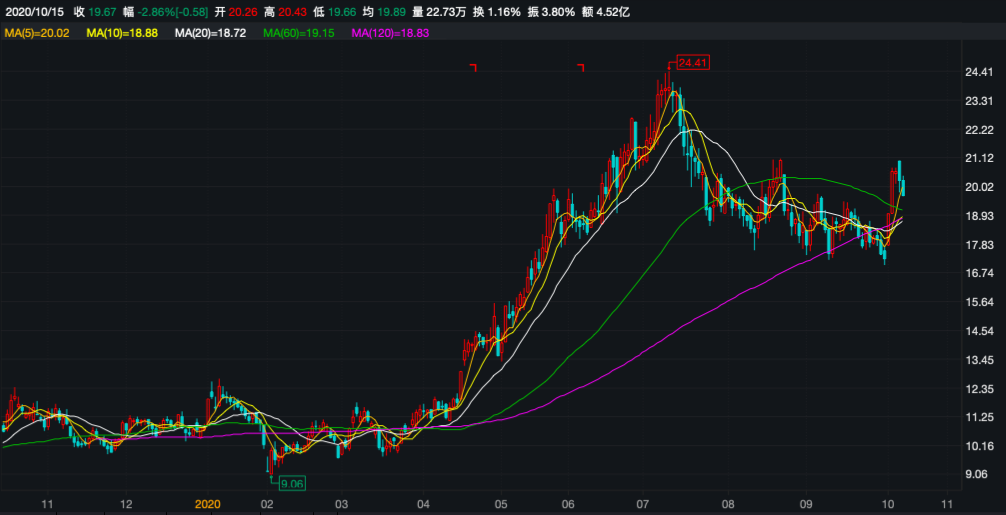
Task: Select the 14.54 price axis label
Action: click(x=978, y=331)
